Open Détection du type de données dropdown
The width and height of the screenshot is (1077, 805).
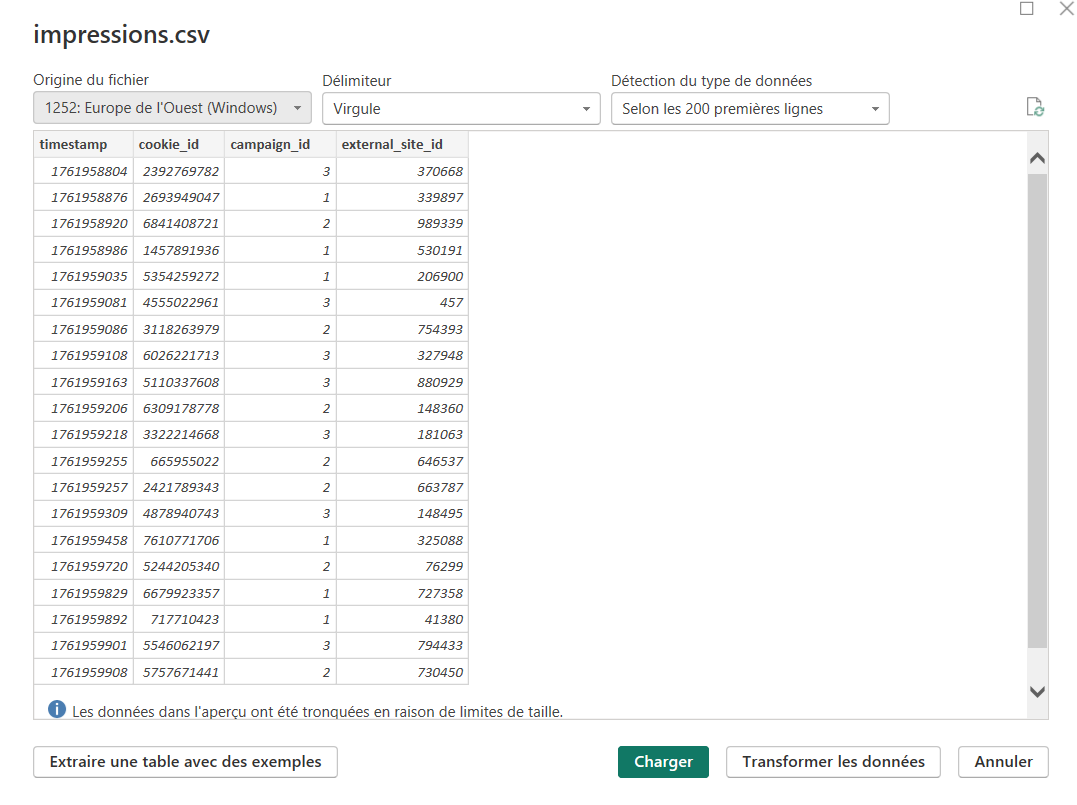tap(750, 109)
